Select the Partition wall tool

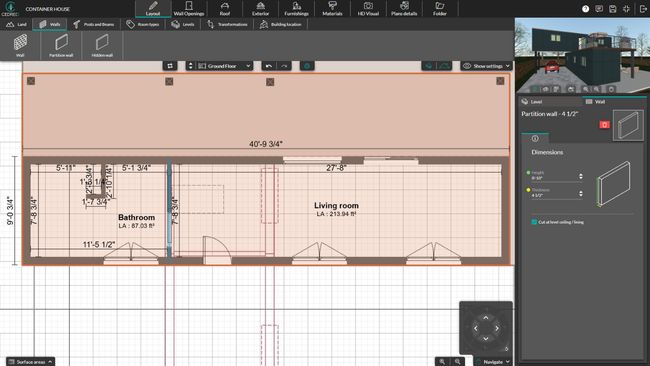(61, 45)
